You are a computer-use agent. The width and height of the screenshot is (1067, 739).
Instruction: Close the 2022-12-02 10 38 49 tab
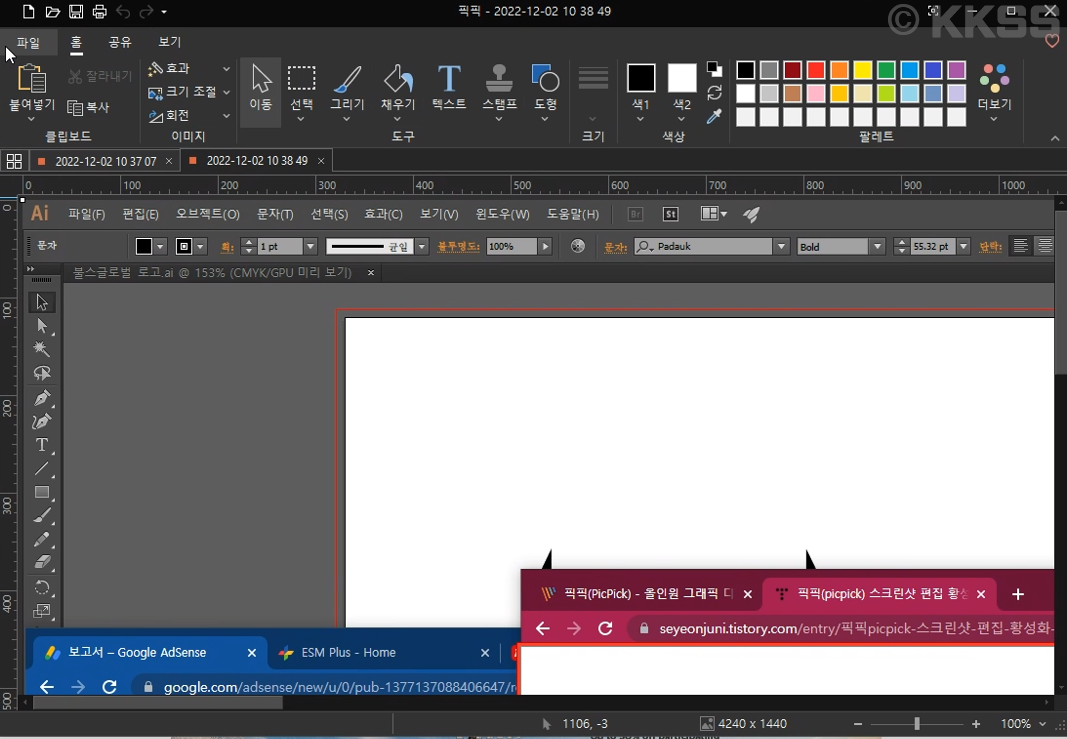click(x=321, y=161)
